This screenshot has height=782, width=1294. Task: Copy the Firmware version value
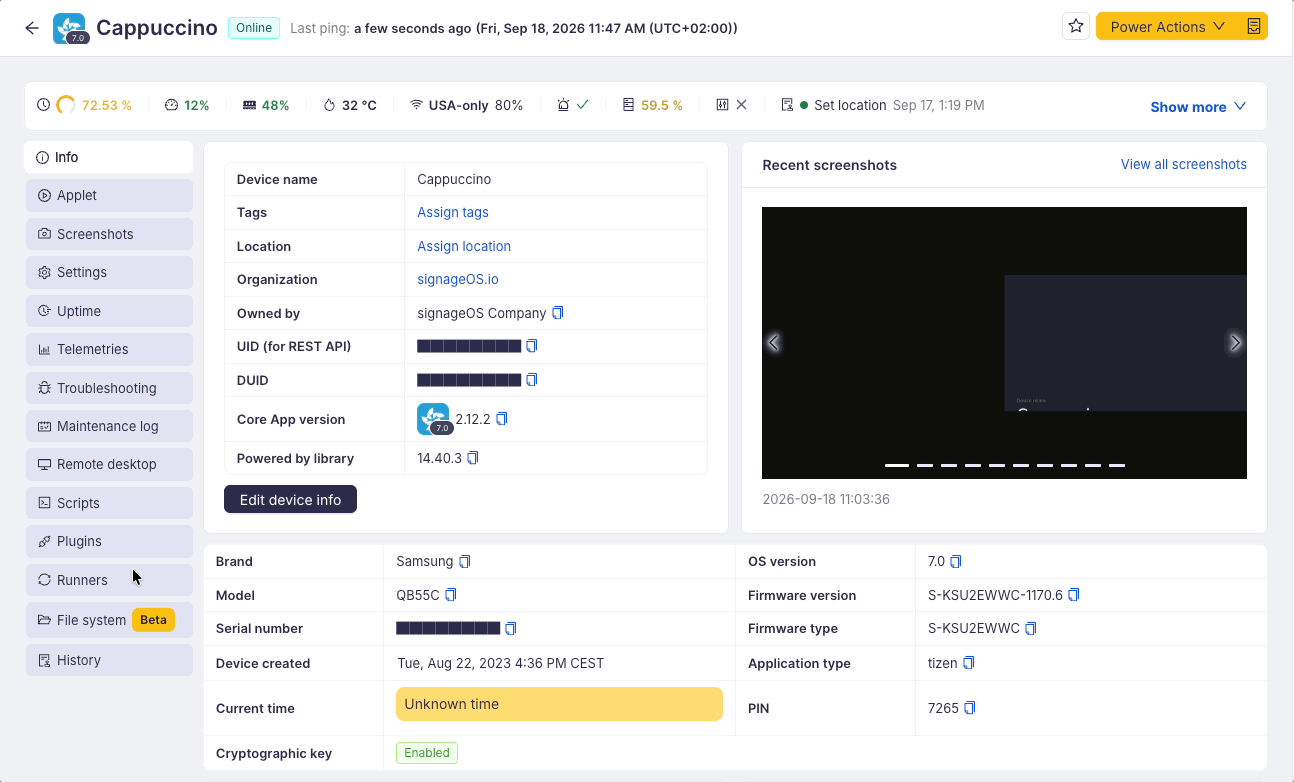pos(1074,595)
